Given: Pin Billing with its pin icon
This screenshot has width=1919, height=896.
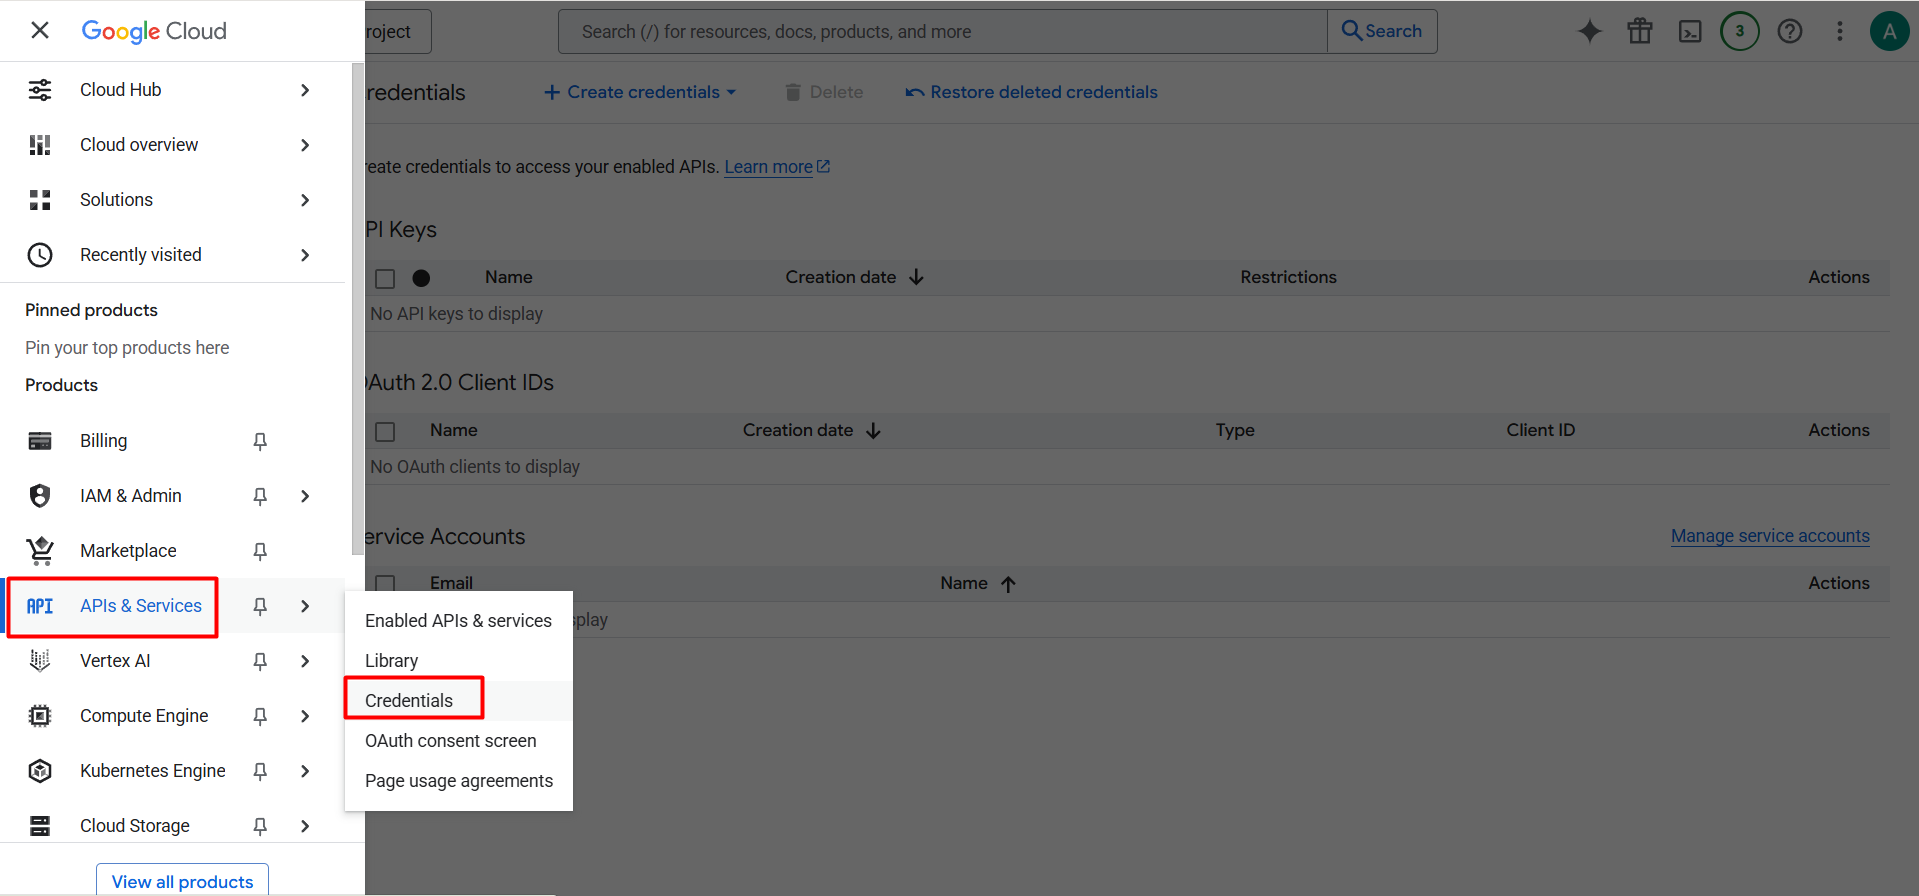Looking at the screenshot, I should point(260,441).
